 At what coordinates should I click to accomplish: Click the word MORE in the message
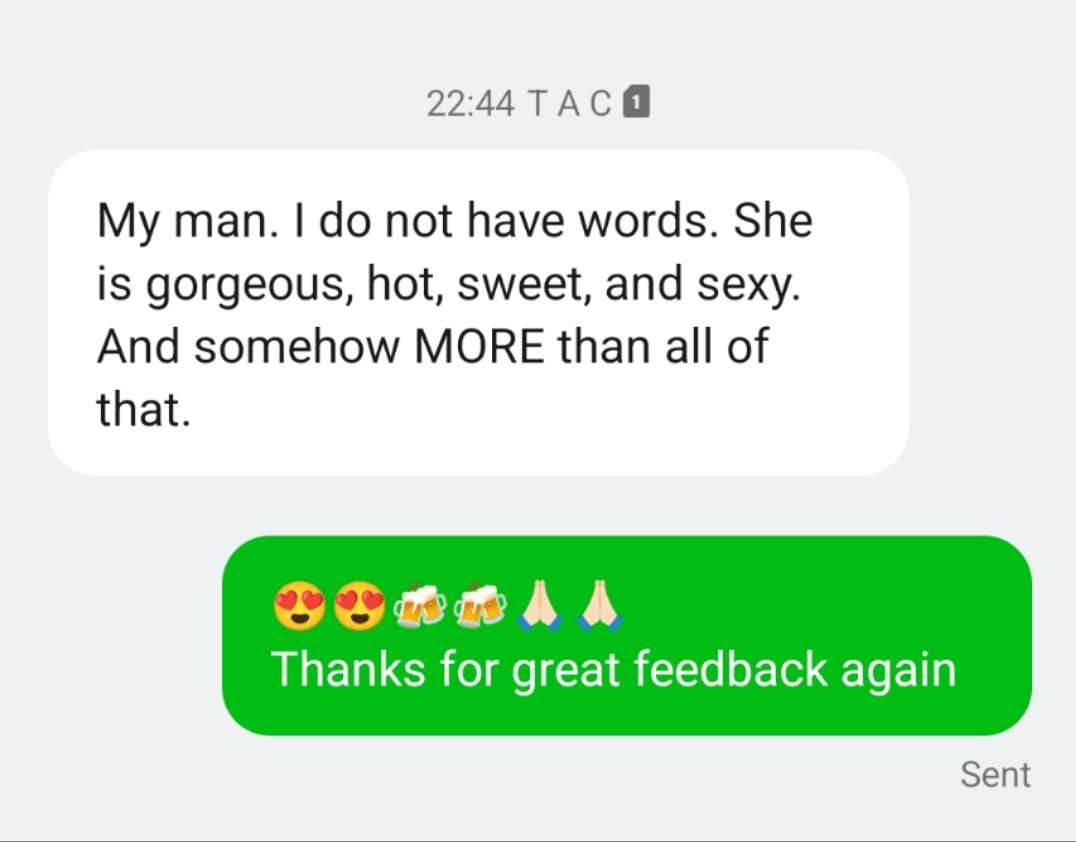click(479, 347)
